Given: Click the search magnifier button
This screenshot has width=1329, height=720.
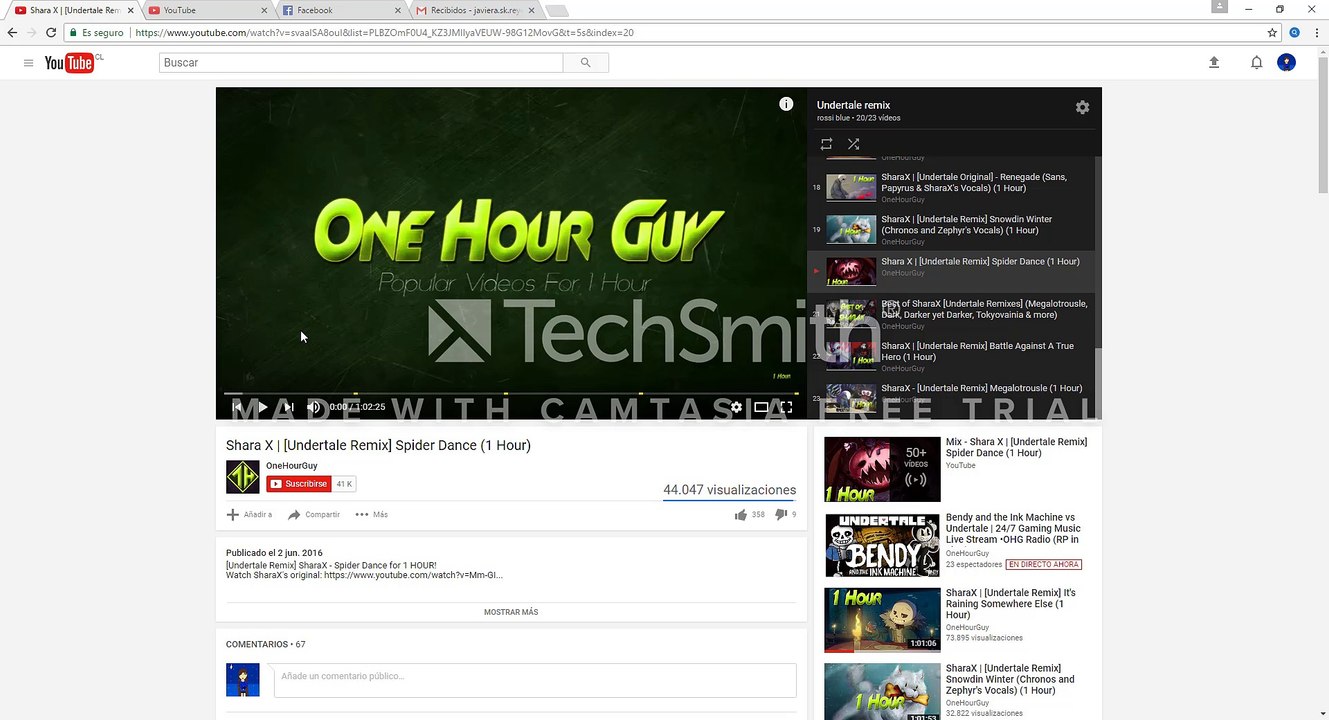Looking at the screenshot, I should click(x=585, y=62).
